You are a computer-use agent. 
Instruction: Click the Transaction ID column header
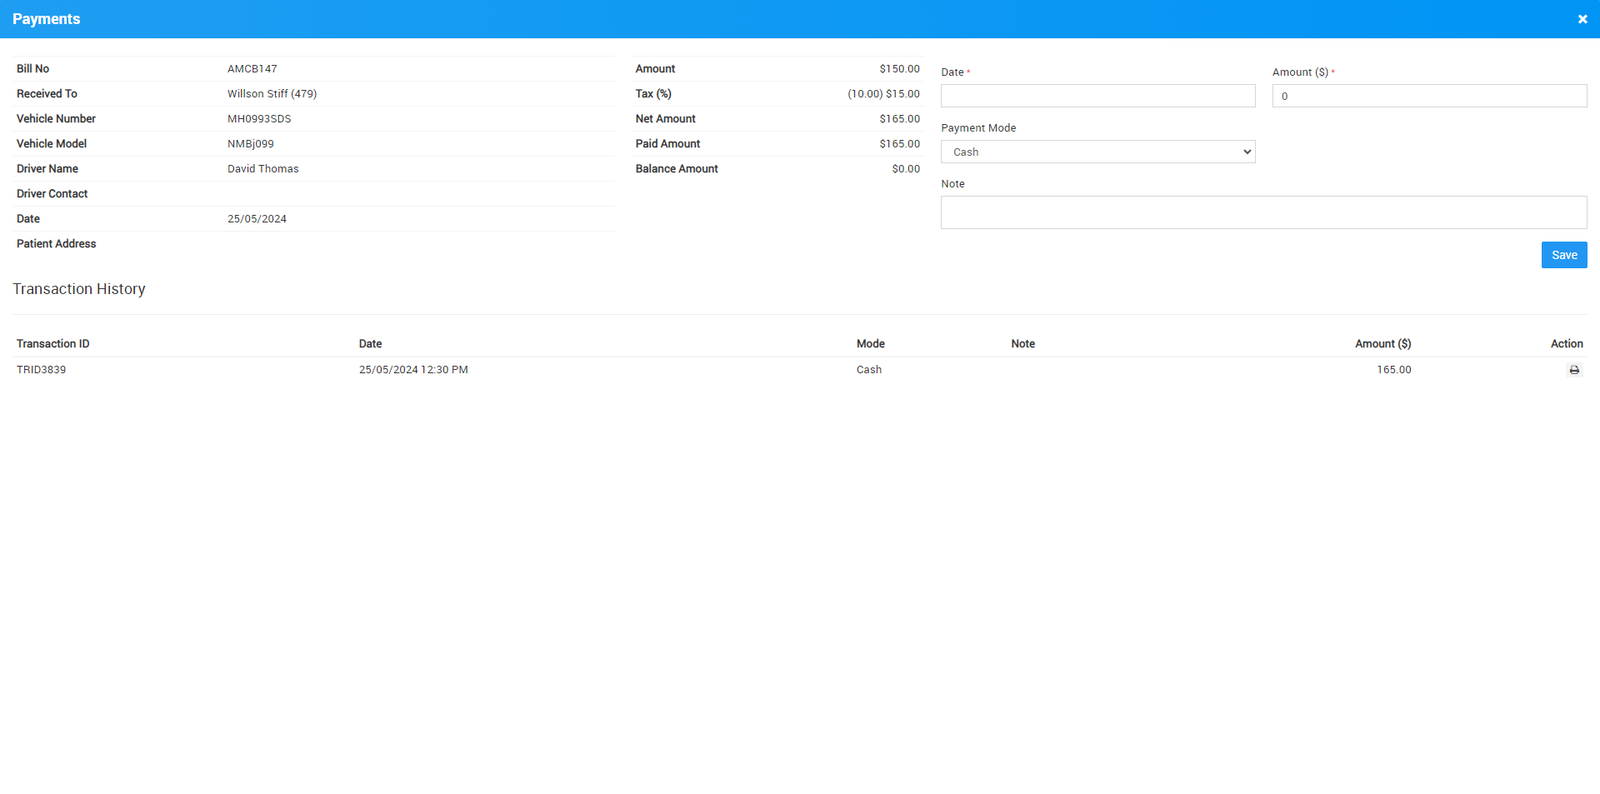click(x=53, y=344)
